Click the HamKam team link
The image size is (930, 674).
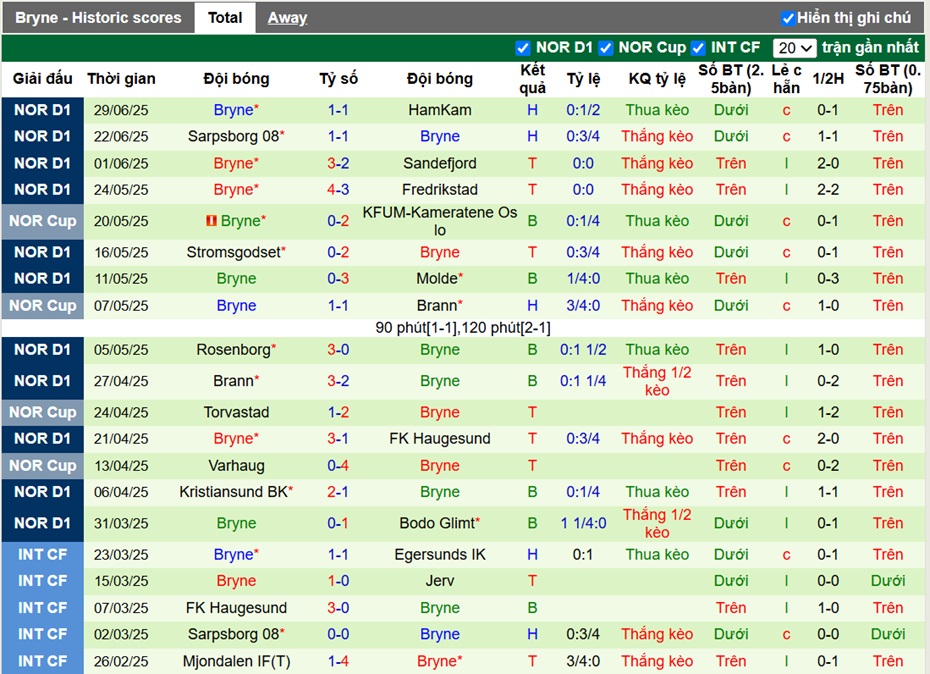pyautogui.click(x=439, y=110)
